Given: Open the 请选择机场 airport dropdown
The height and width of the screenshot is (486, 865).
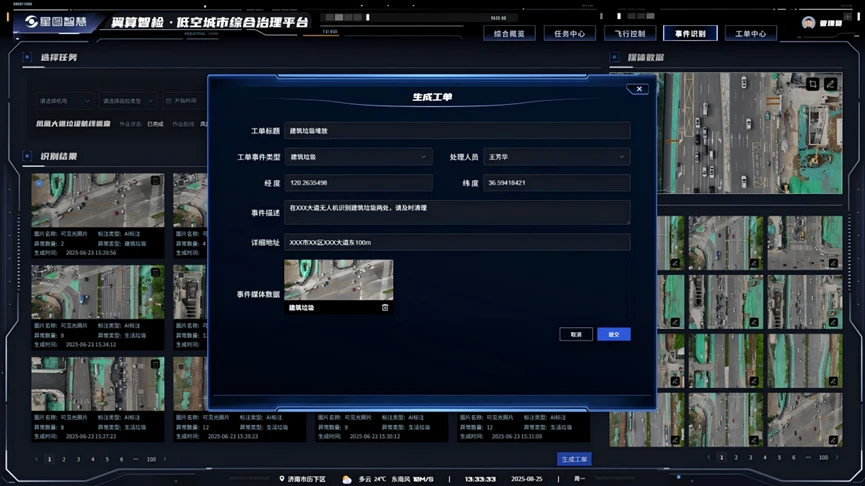Looking at the screenshot, I should tap(66, 101).
